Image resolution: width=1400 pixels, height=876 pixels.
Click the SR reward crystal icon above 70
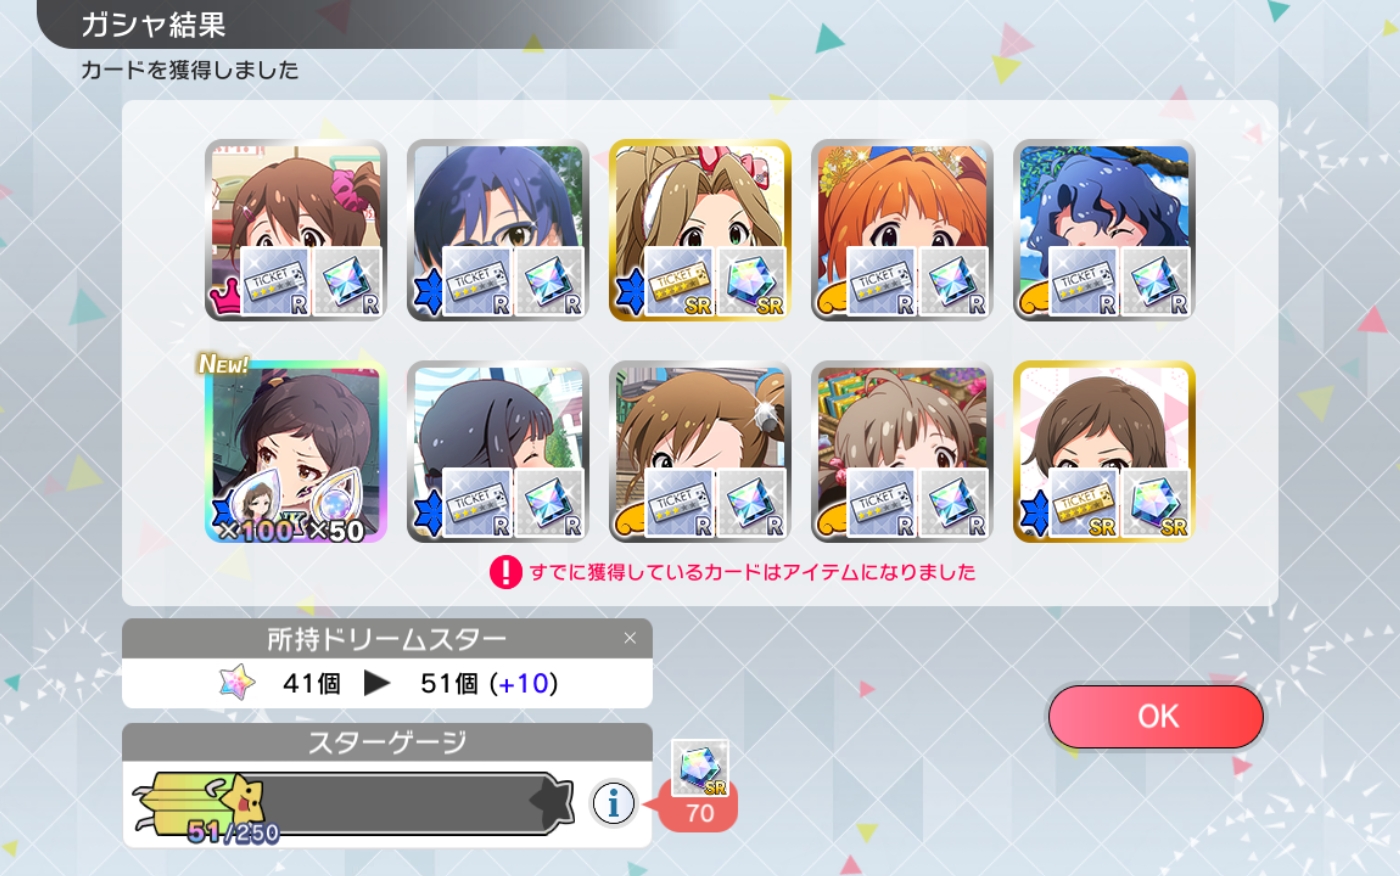pyautogui.click(x=700, y=768)
